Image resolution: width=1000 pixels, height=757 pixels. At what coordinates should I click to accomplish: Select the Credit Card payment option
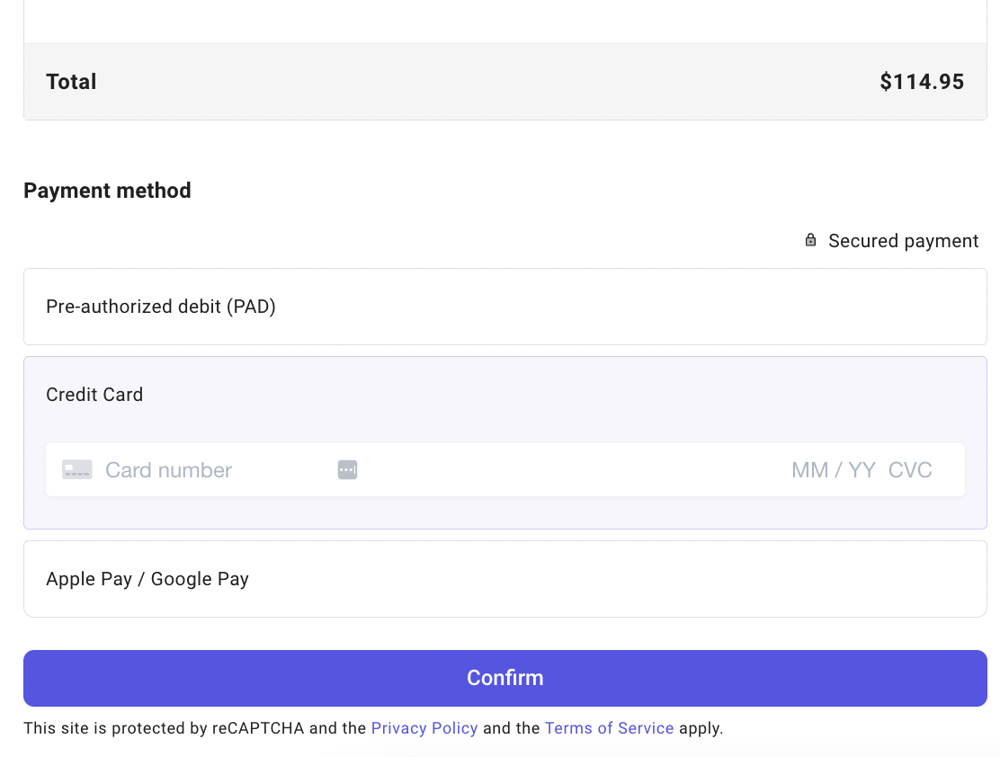(x=94, y=395)
